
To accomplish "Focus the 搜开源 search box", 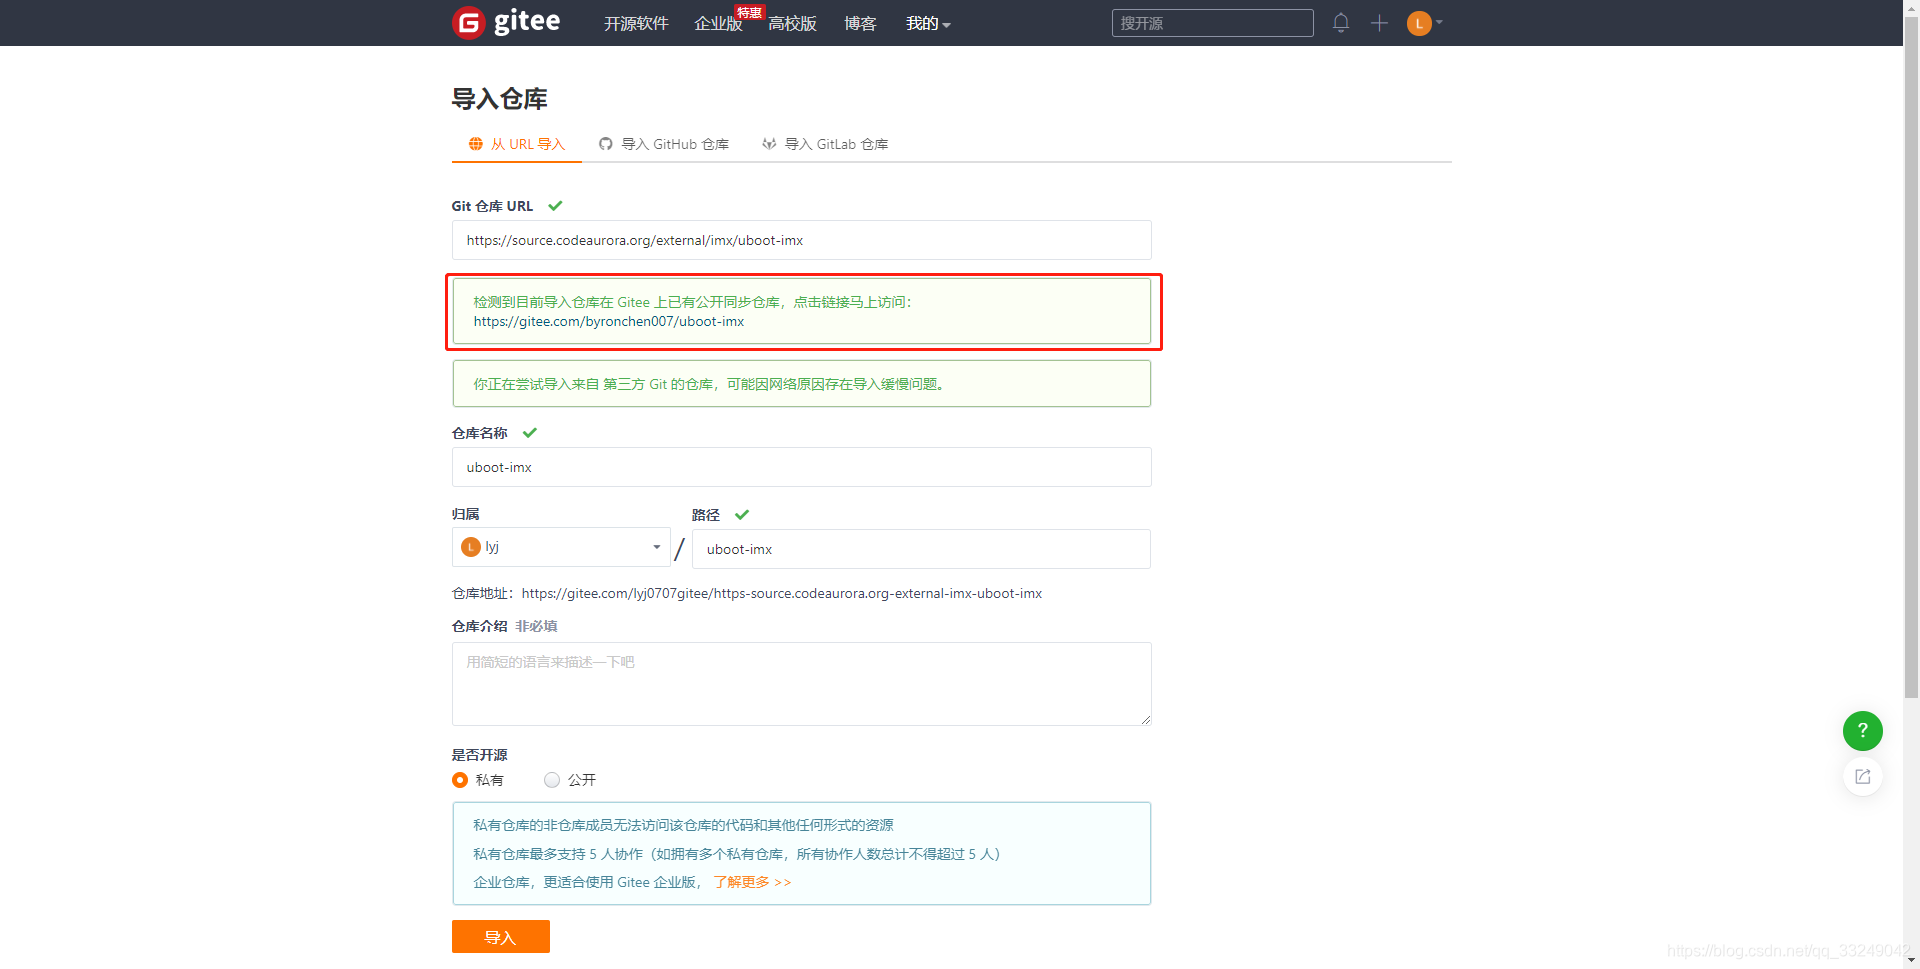I will [x=1212, y=23].
